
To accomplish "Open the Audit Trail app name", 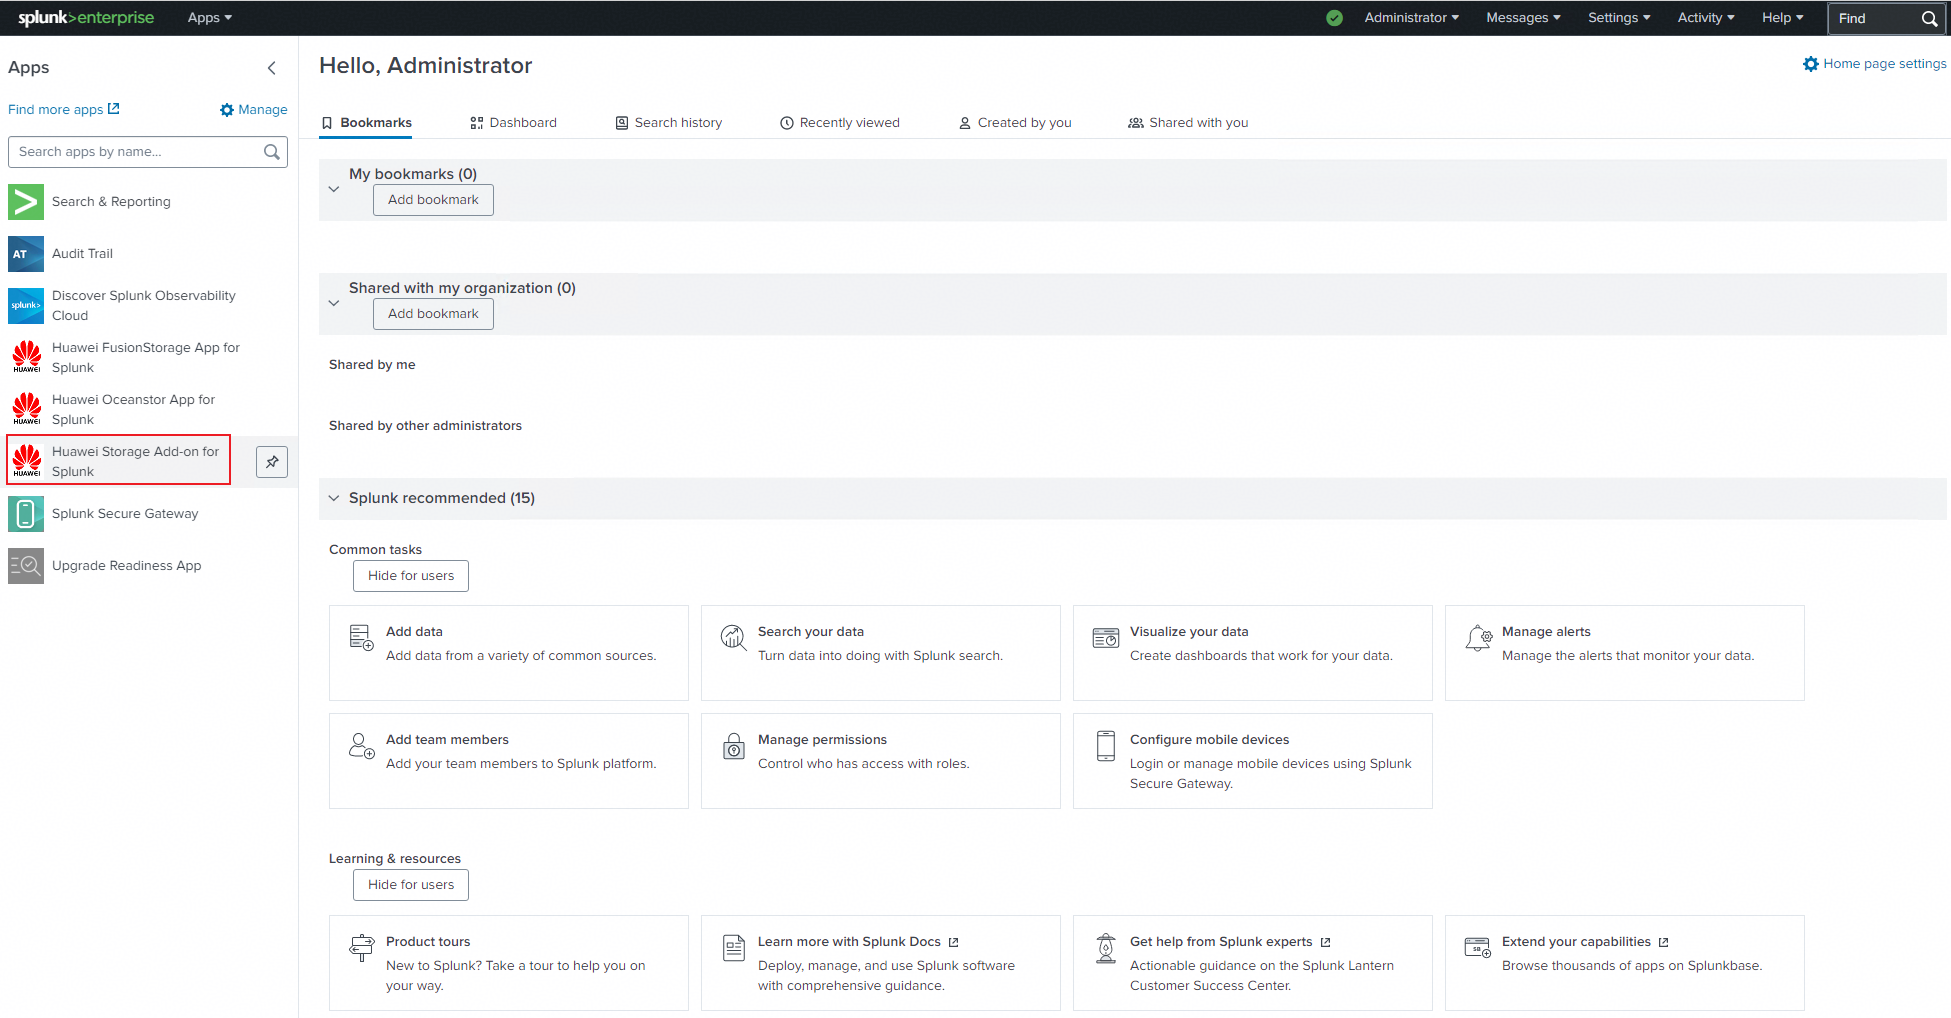I will click(82, 254).
